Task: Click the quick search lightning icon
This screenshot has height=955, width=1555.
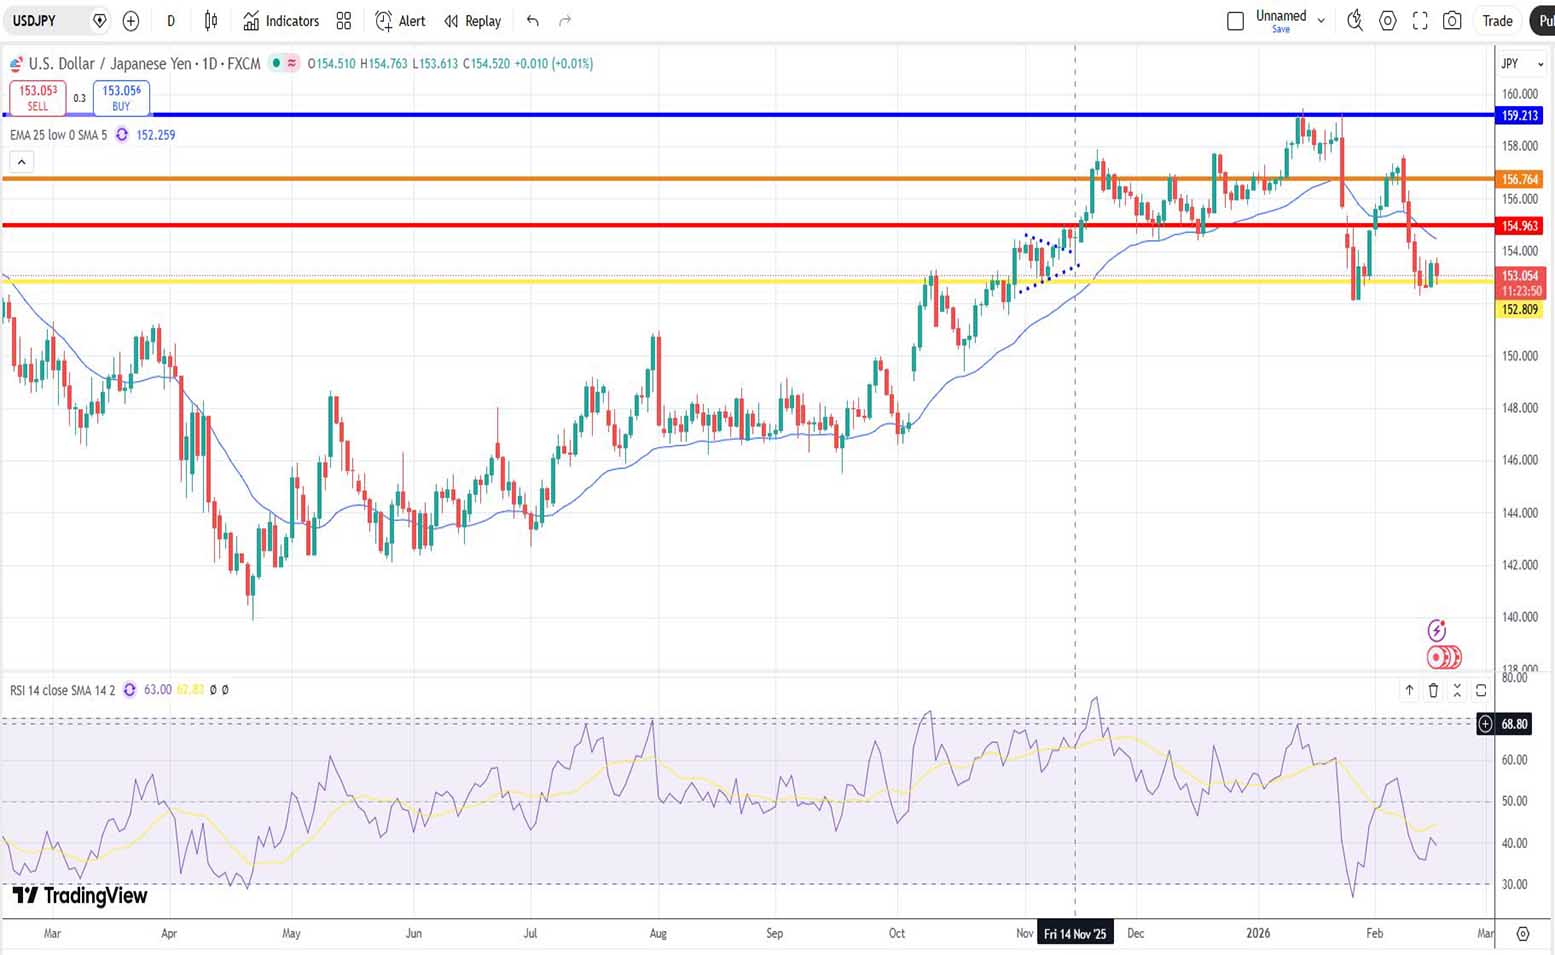Action: (x=1355, y=21)
